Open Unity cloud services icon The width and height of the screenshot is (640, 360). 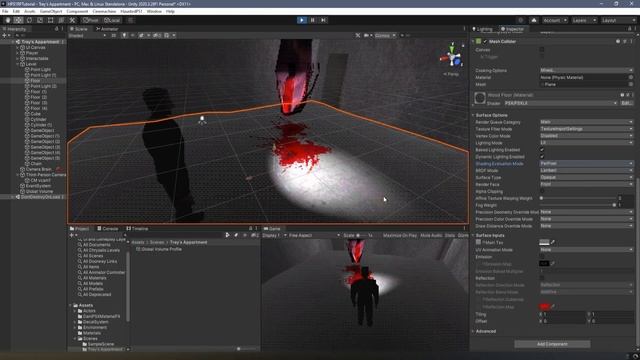pos(533,20)
